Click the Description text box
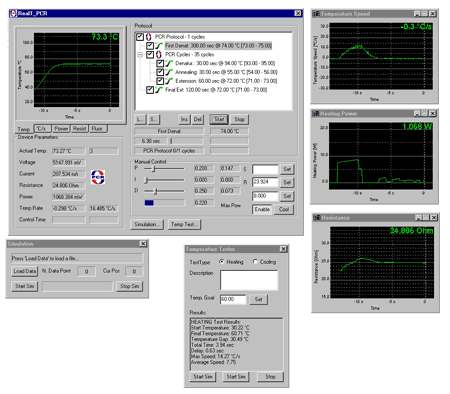450x394 pixels. (249, 280)
